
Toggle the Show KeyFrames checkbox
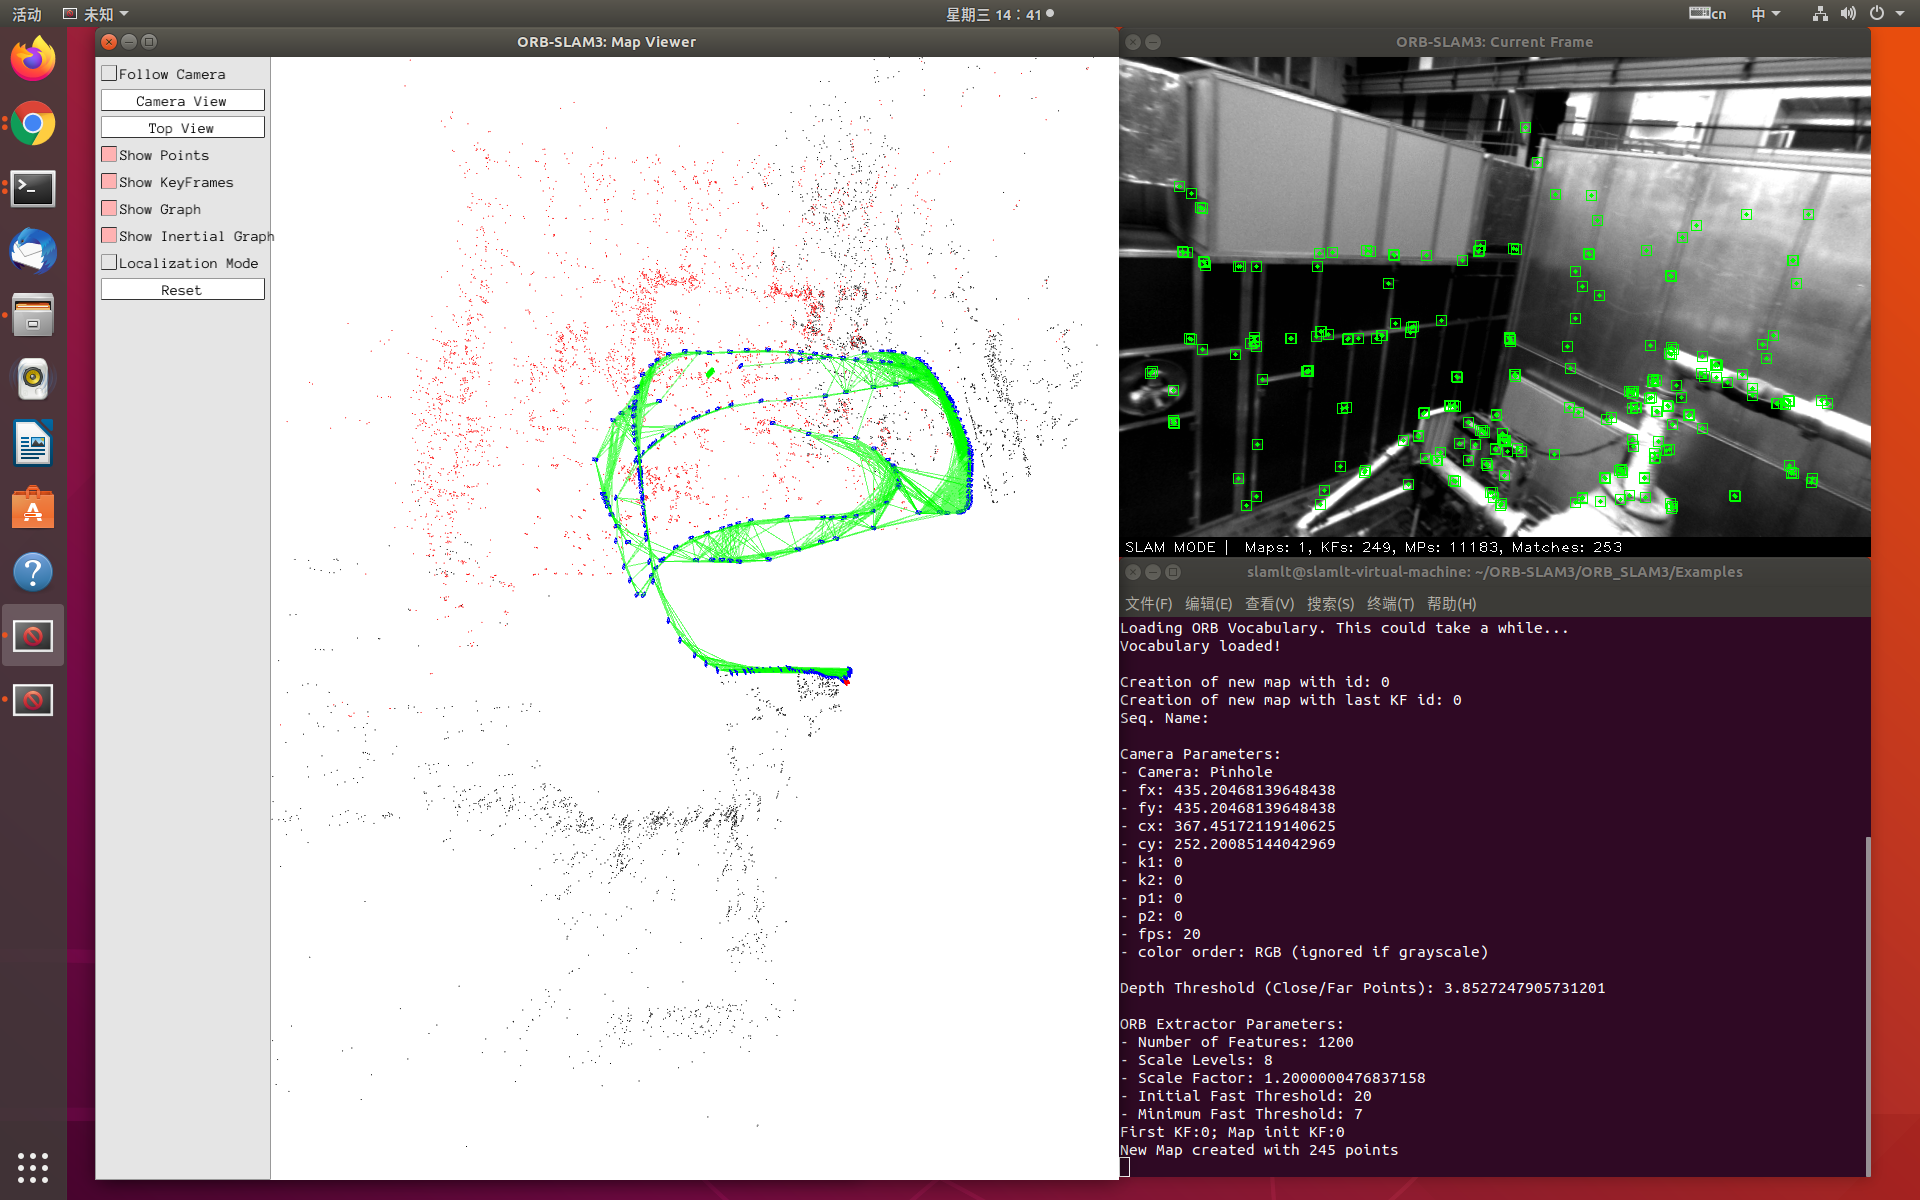point(109,181)
